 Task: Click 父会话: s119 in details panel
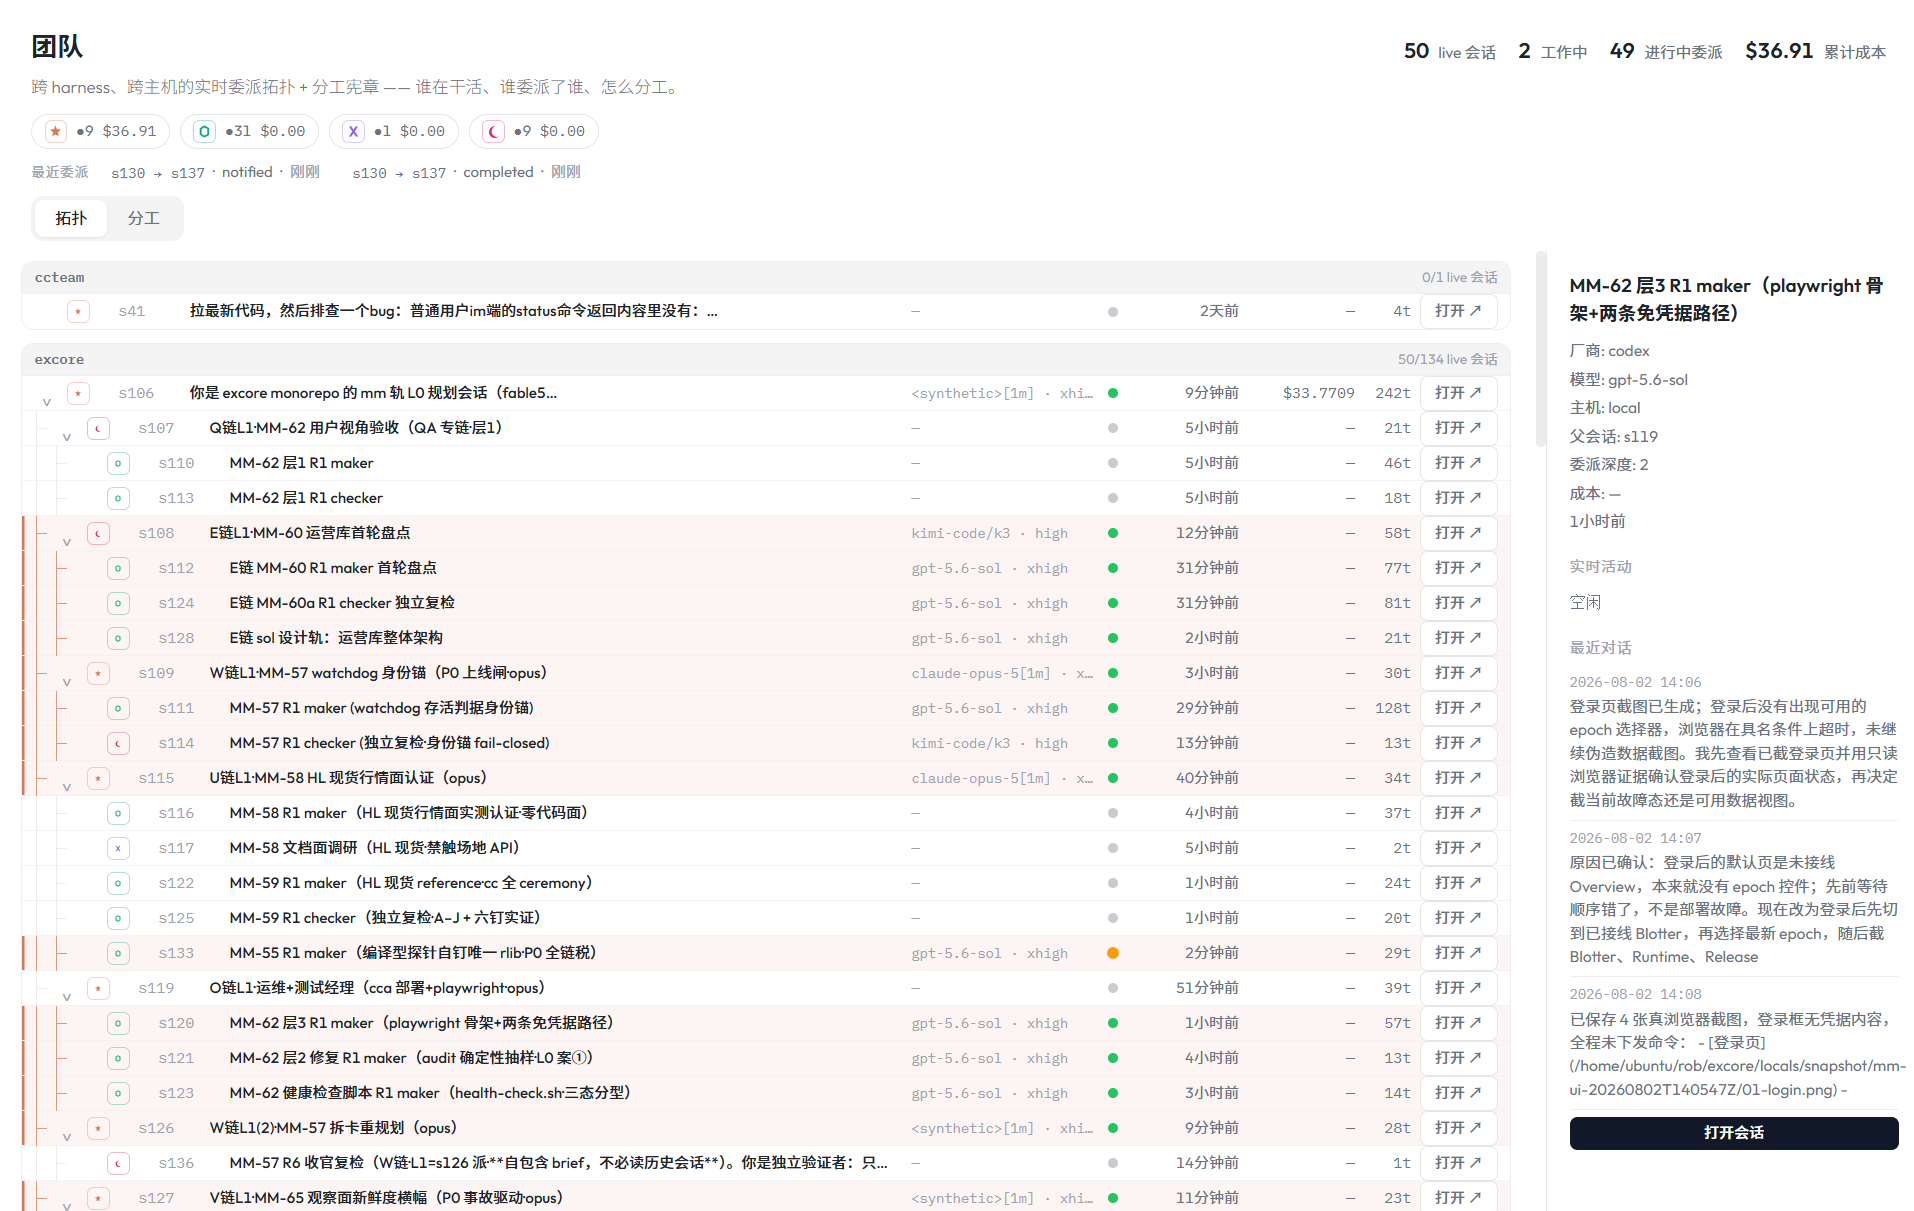(x=1613, y=436)
